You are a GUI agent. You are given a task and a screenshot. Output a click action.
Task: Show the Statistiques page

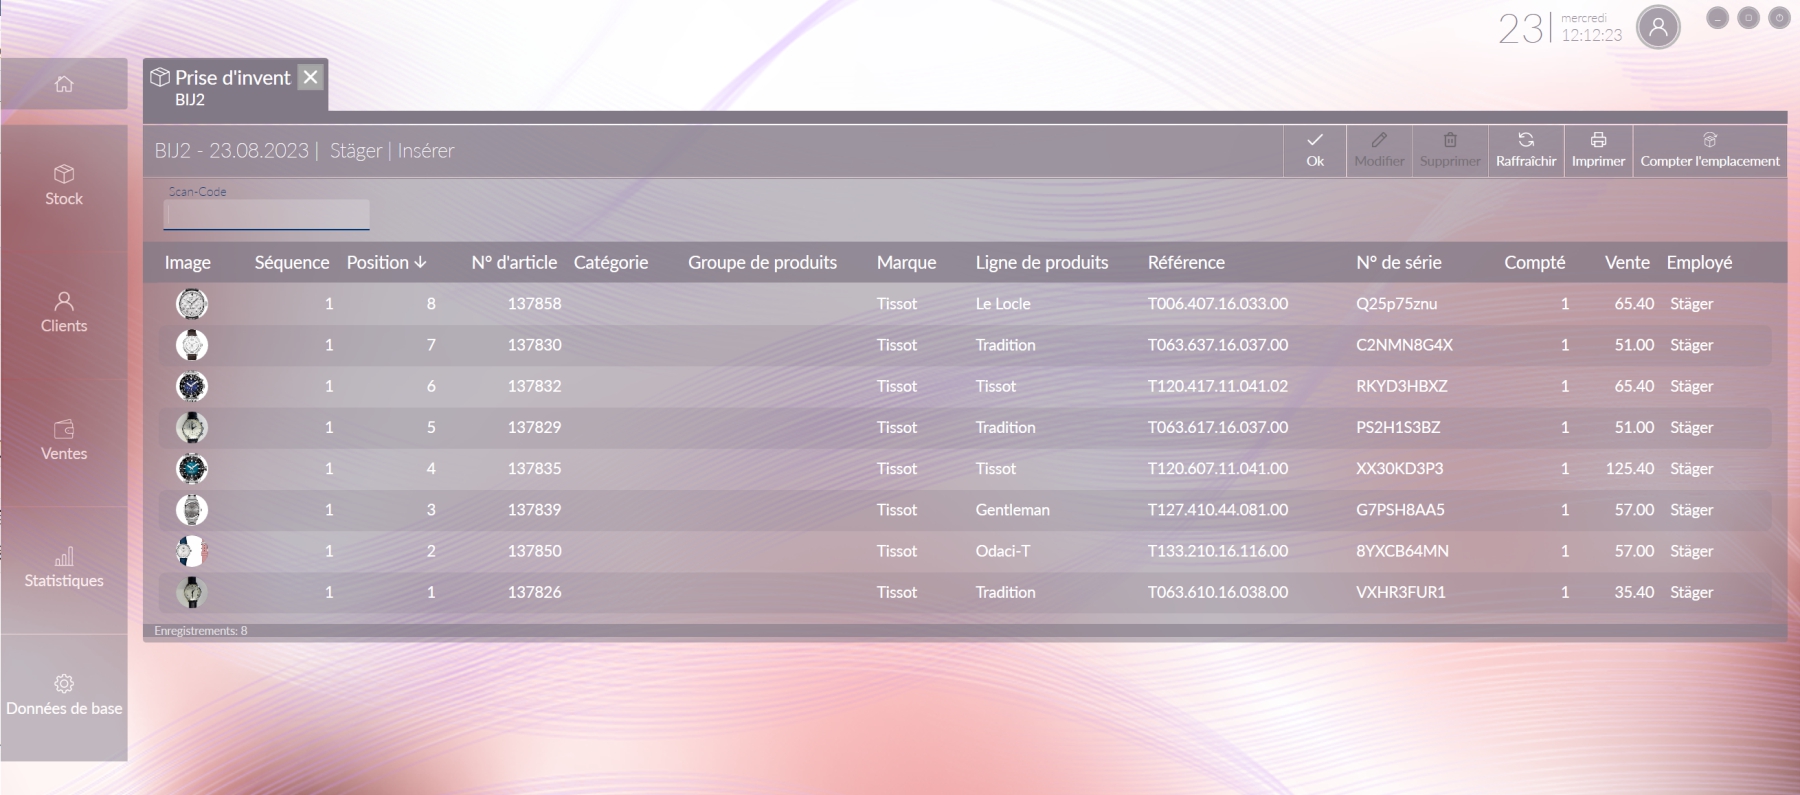pyautogui.click(x=64, y=568)
